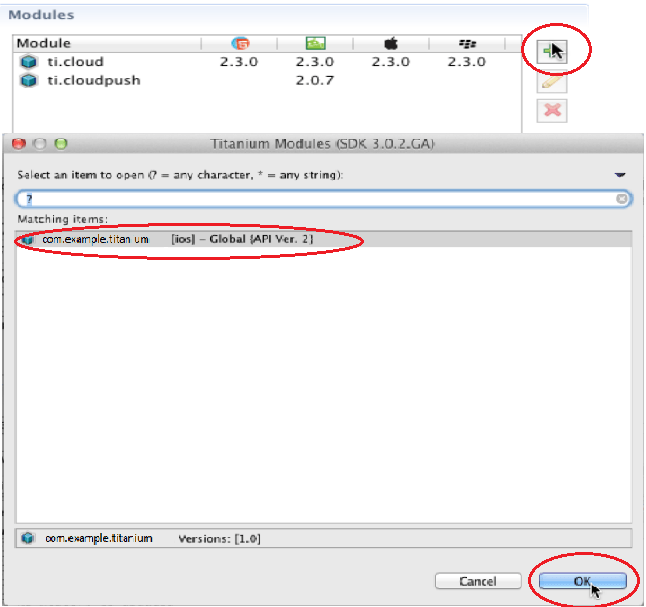Click the Versions: [1.0] details text
Viewport: 646px width, 607px height.
click(219, 539)
